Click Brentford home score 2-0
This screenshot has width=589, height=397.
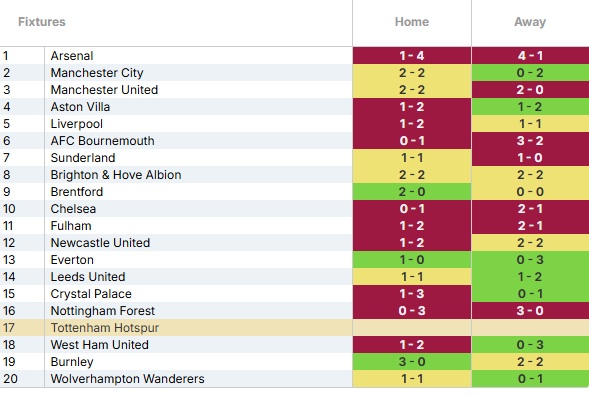pyautogui.click(x=412, y=192)
